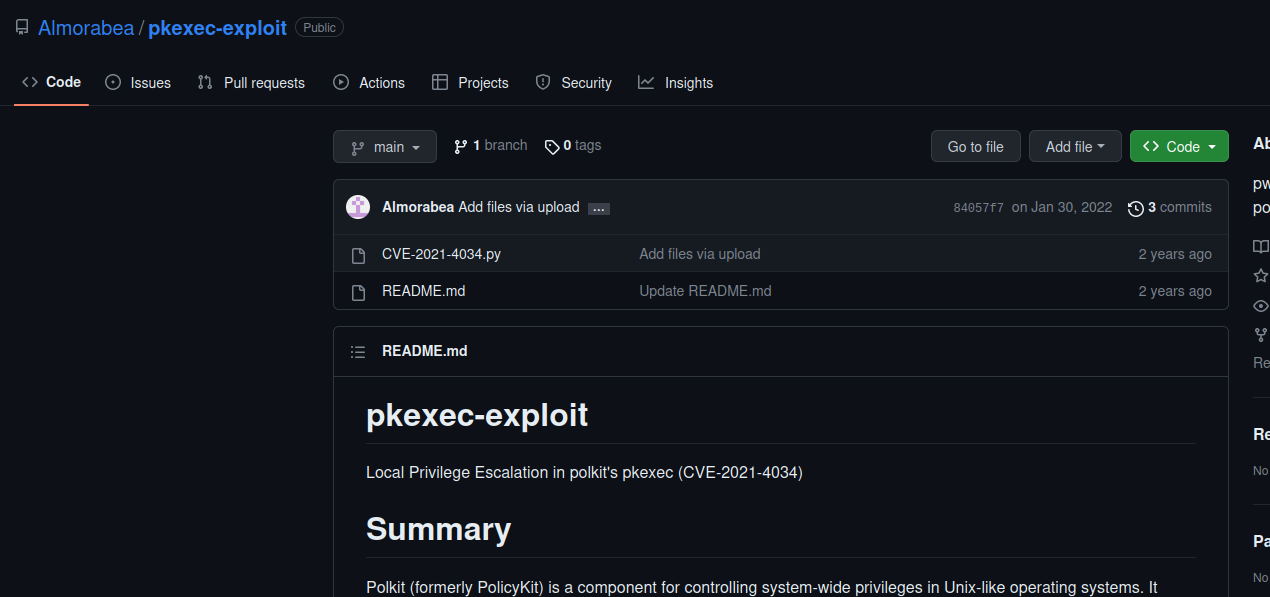Click '2 years ago' in README.md row
The height and width of the screenshot is (597, 1270).
click(x=1175, y=291)
